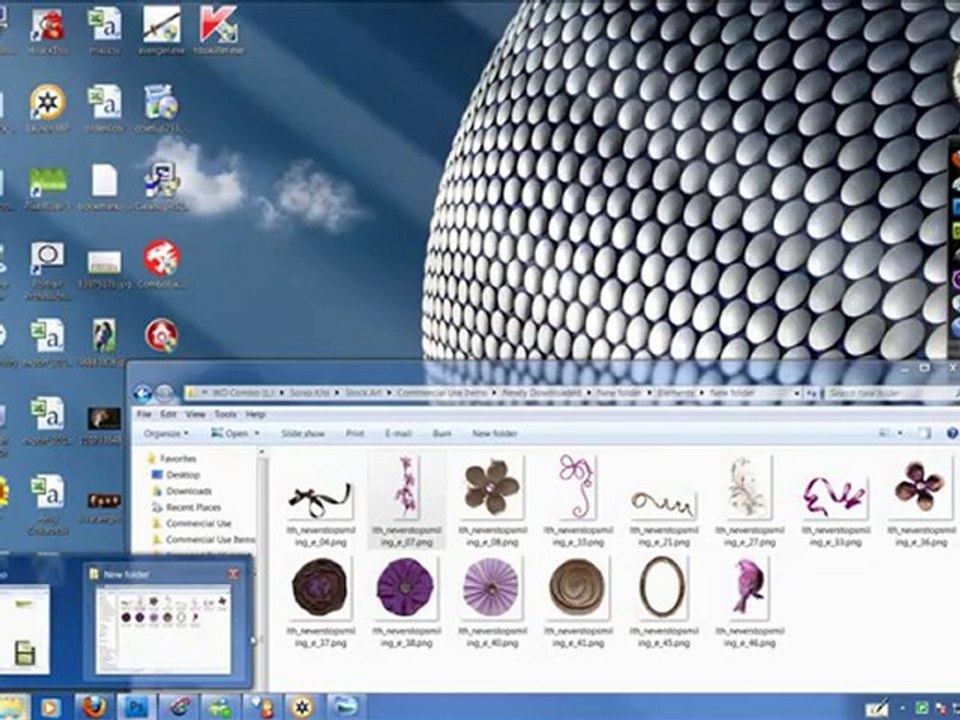Open the address bar history dropdown arrow
The width and height of the screenshot is (960, 720).
point(797,393)
